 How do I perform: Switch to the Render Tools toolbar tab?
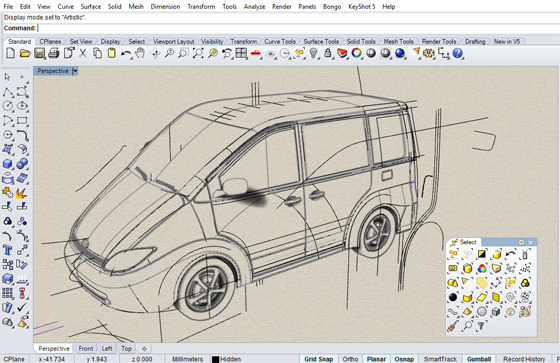click(x=439, y=41)
